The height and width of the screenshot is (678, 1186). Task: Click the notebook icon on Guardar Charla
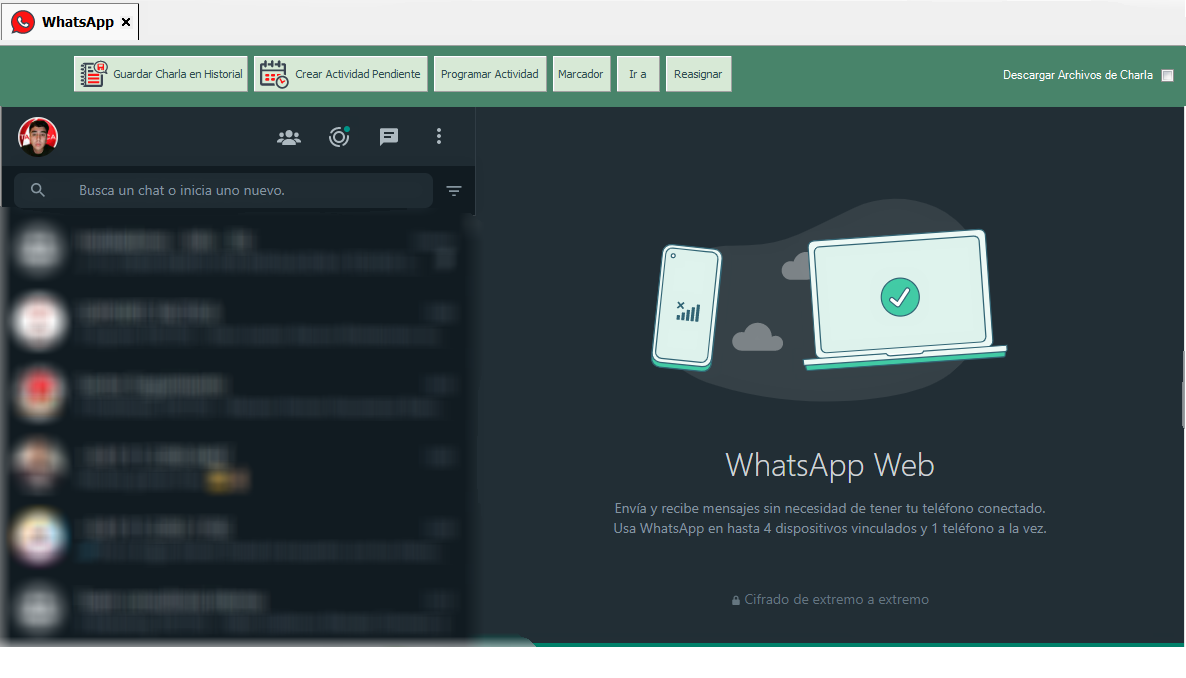94,74
